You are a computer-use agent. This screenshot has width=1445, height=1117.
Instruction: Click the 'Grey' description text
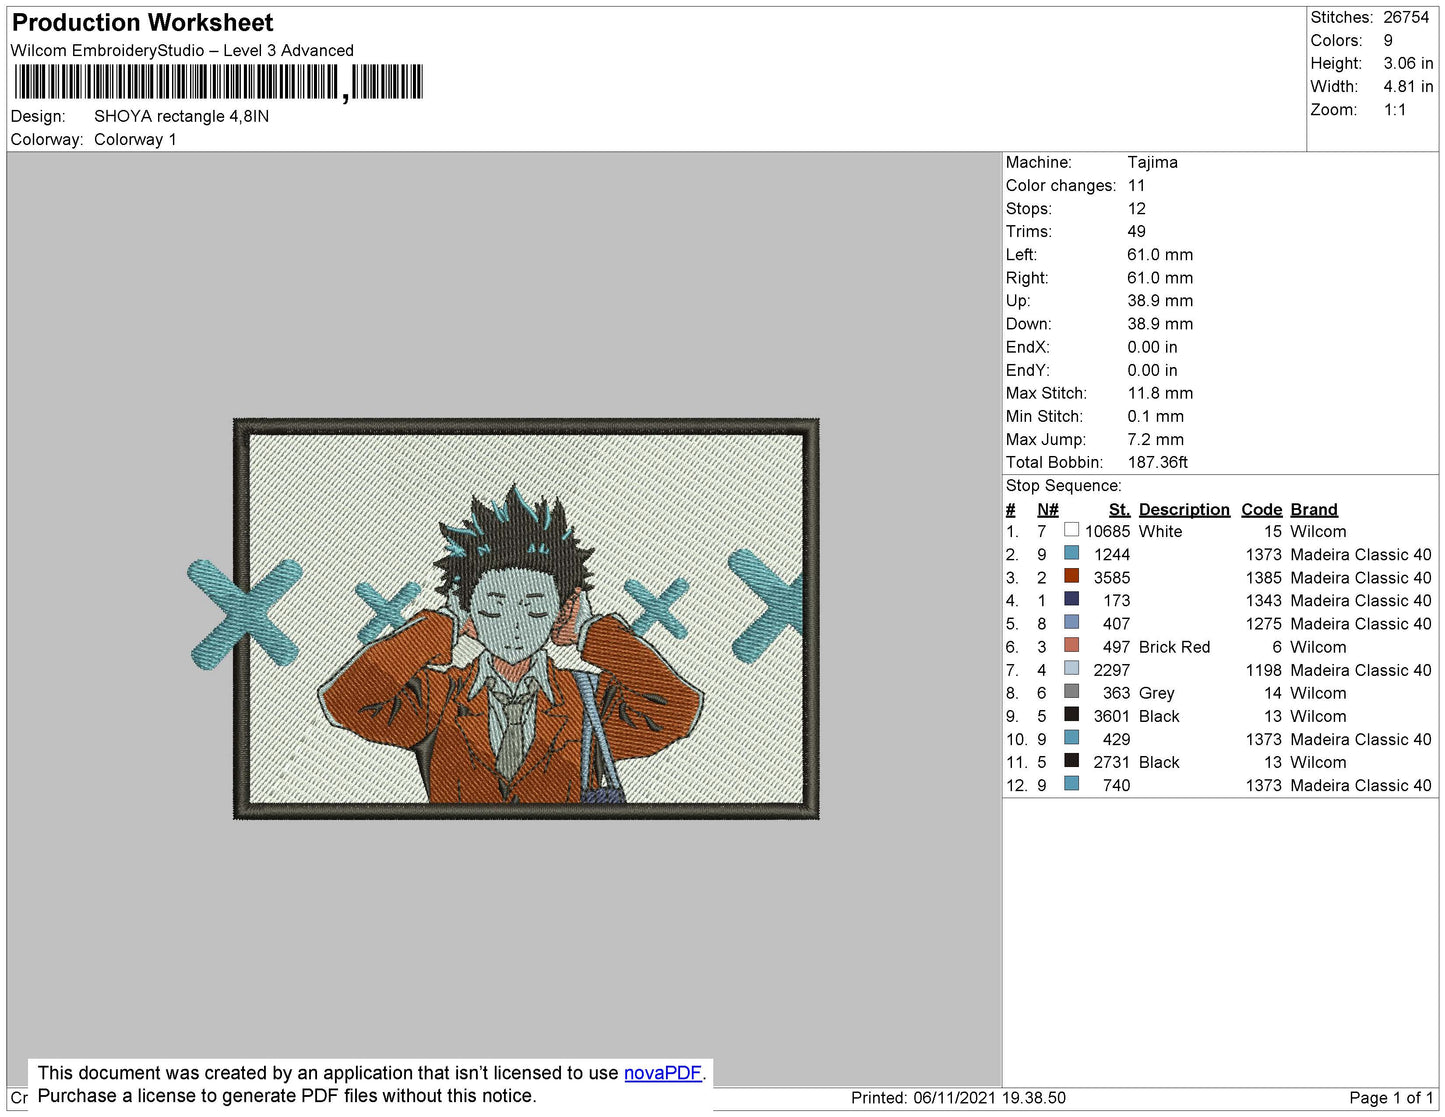tap(1156, 693)
